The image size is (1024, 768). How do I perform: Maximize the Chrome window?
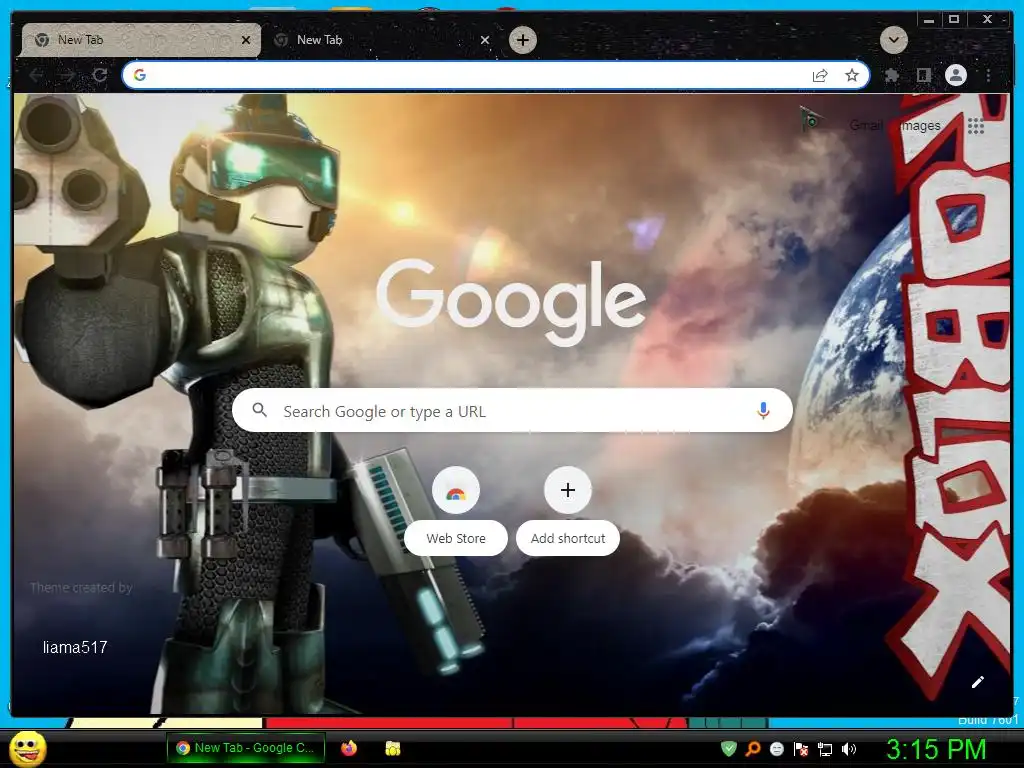coord(954,20)
